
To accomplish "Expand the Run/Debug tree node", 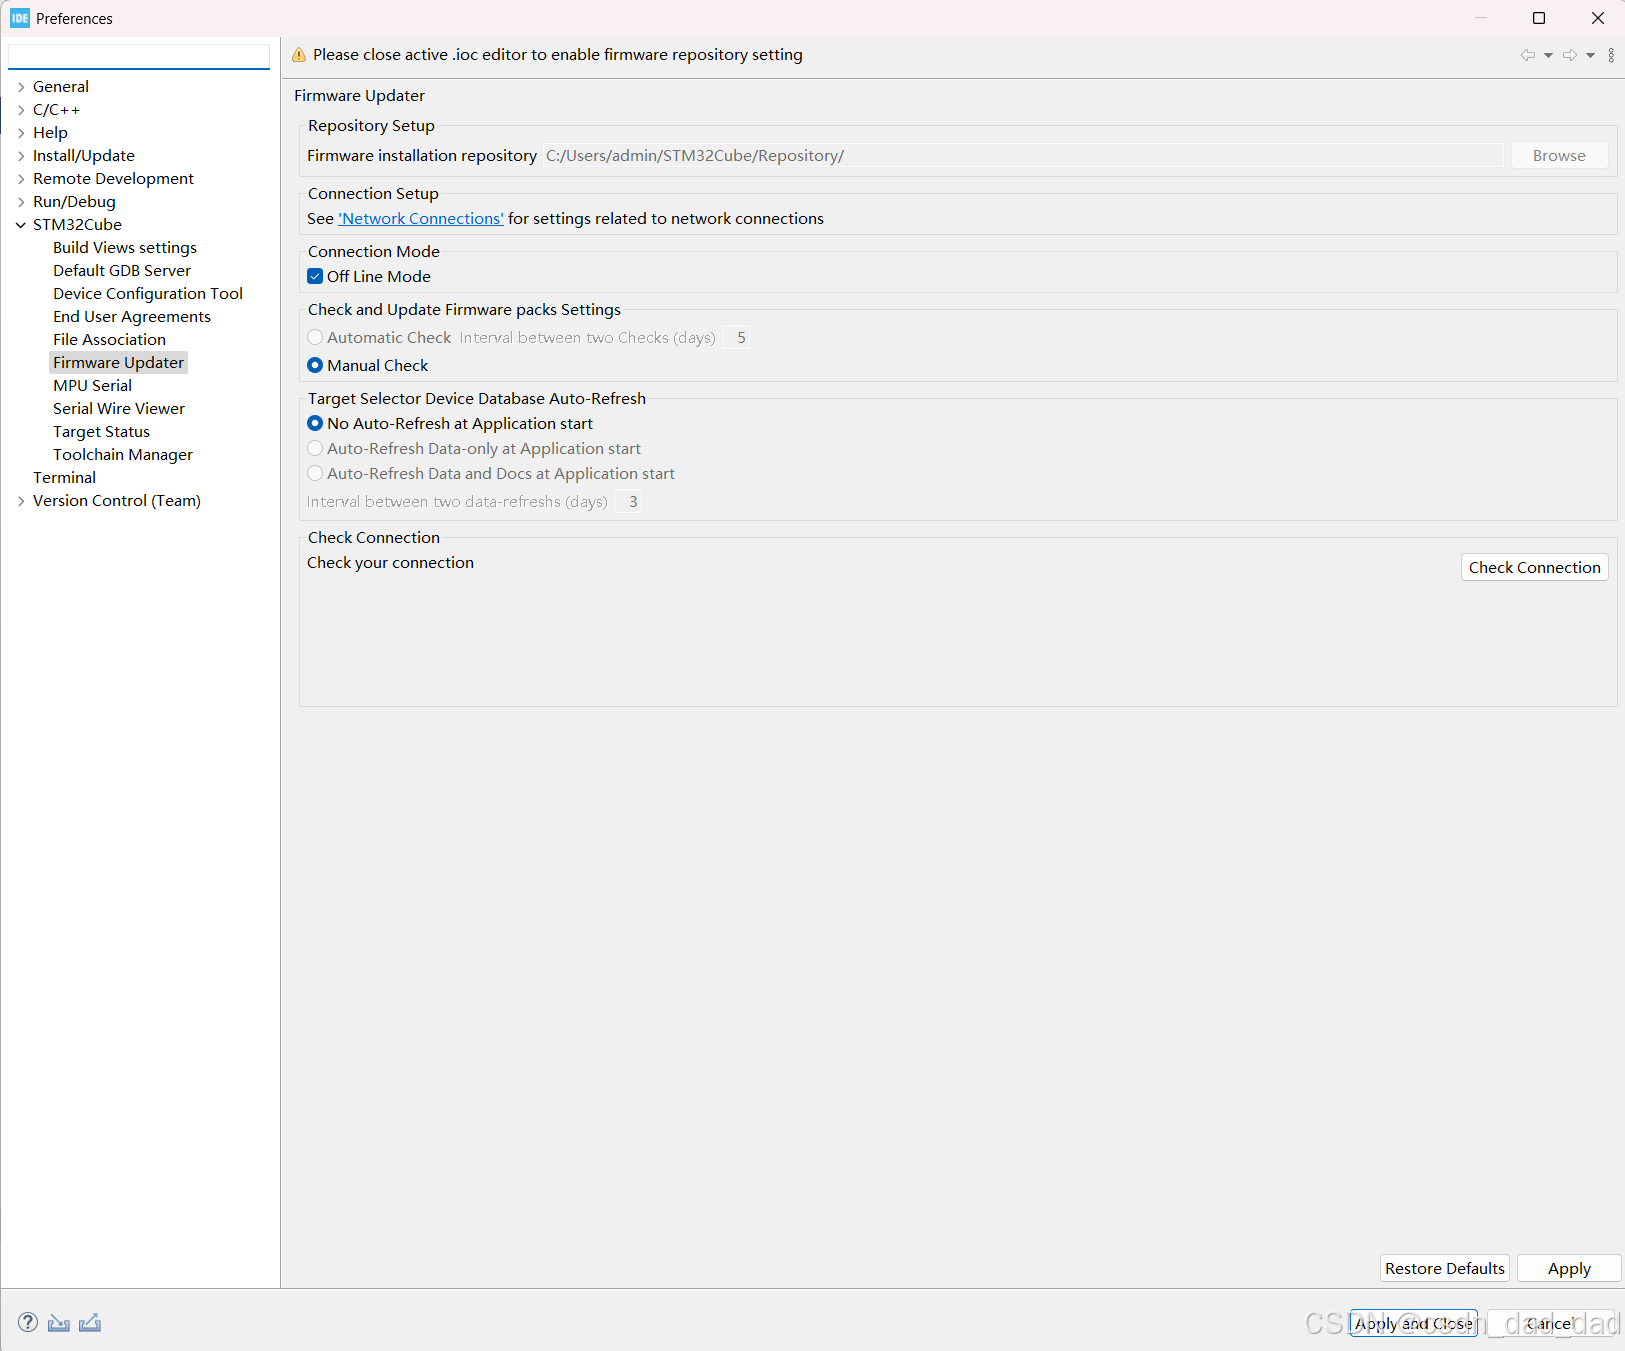I will point(21,202).
